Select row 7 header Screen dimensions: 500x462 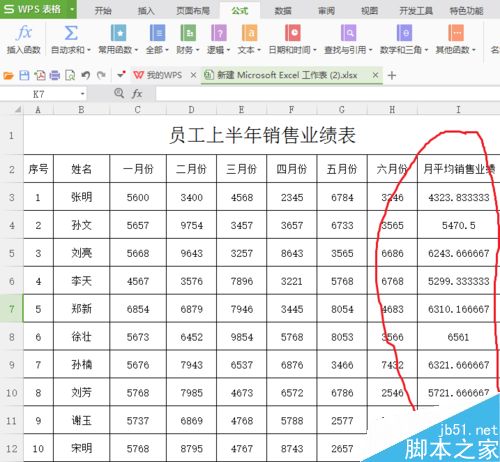pyautogui.click(x=12, y=309)
